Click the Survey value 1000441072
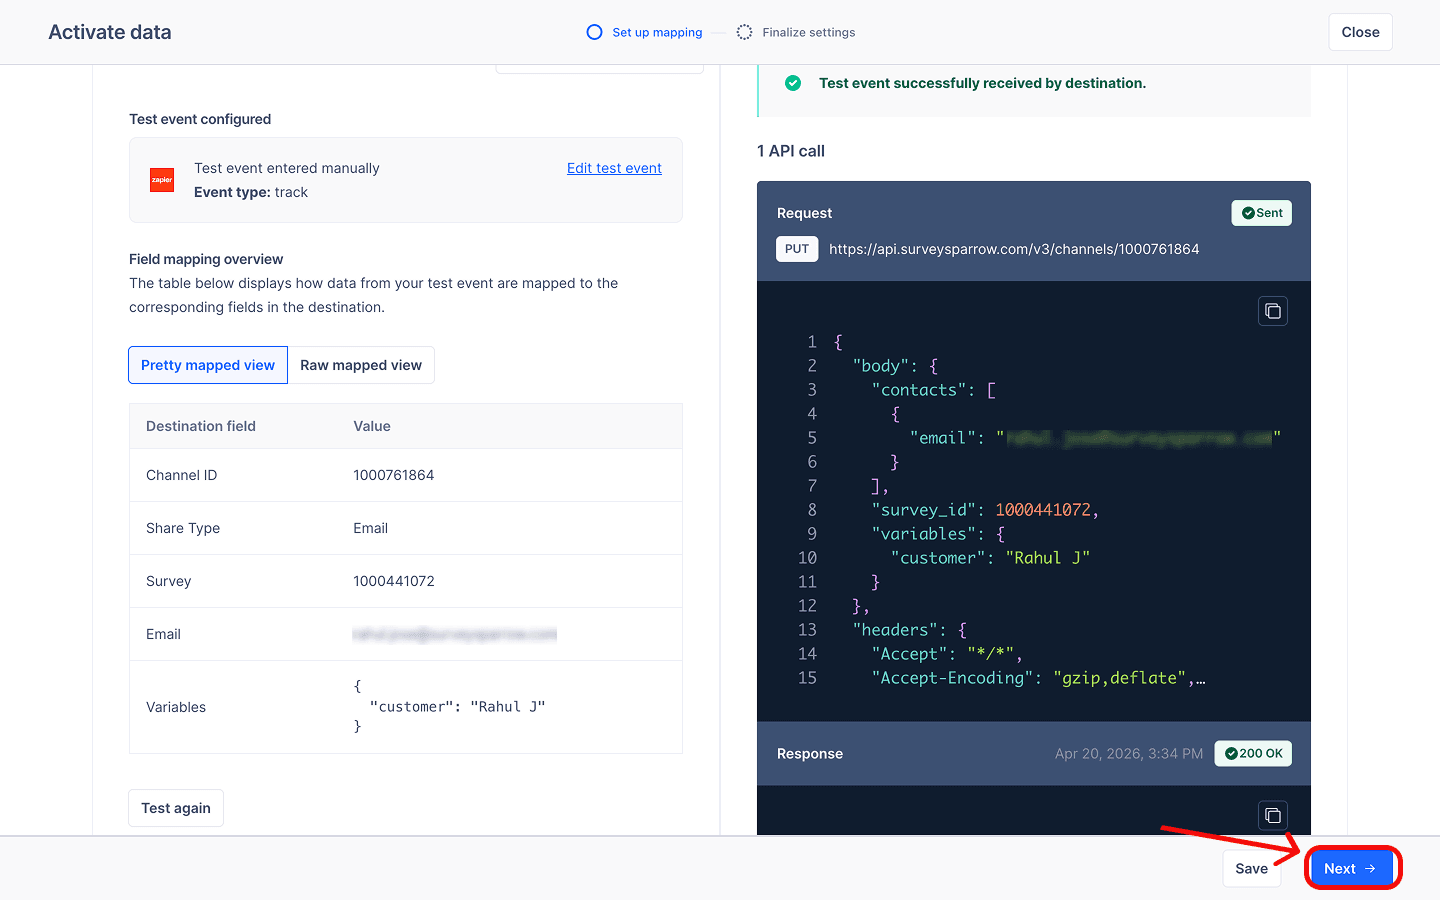This screenshot has height=900, width=1440. pos(393,581)
